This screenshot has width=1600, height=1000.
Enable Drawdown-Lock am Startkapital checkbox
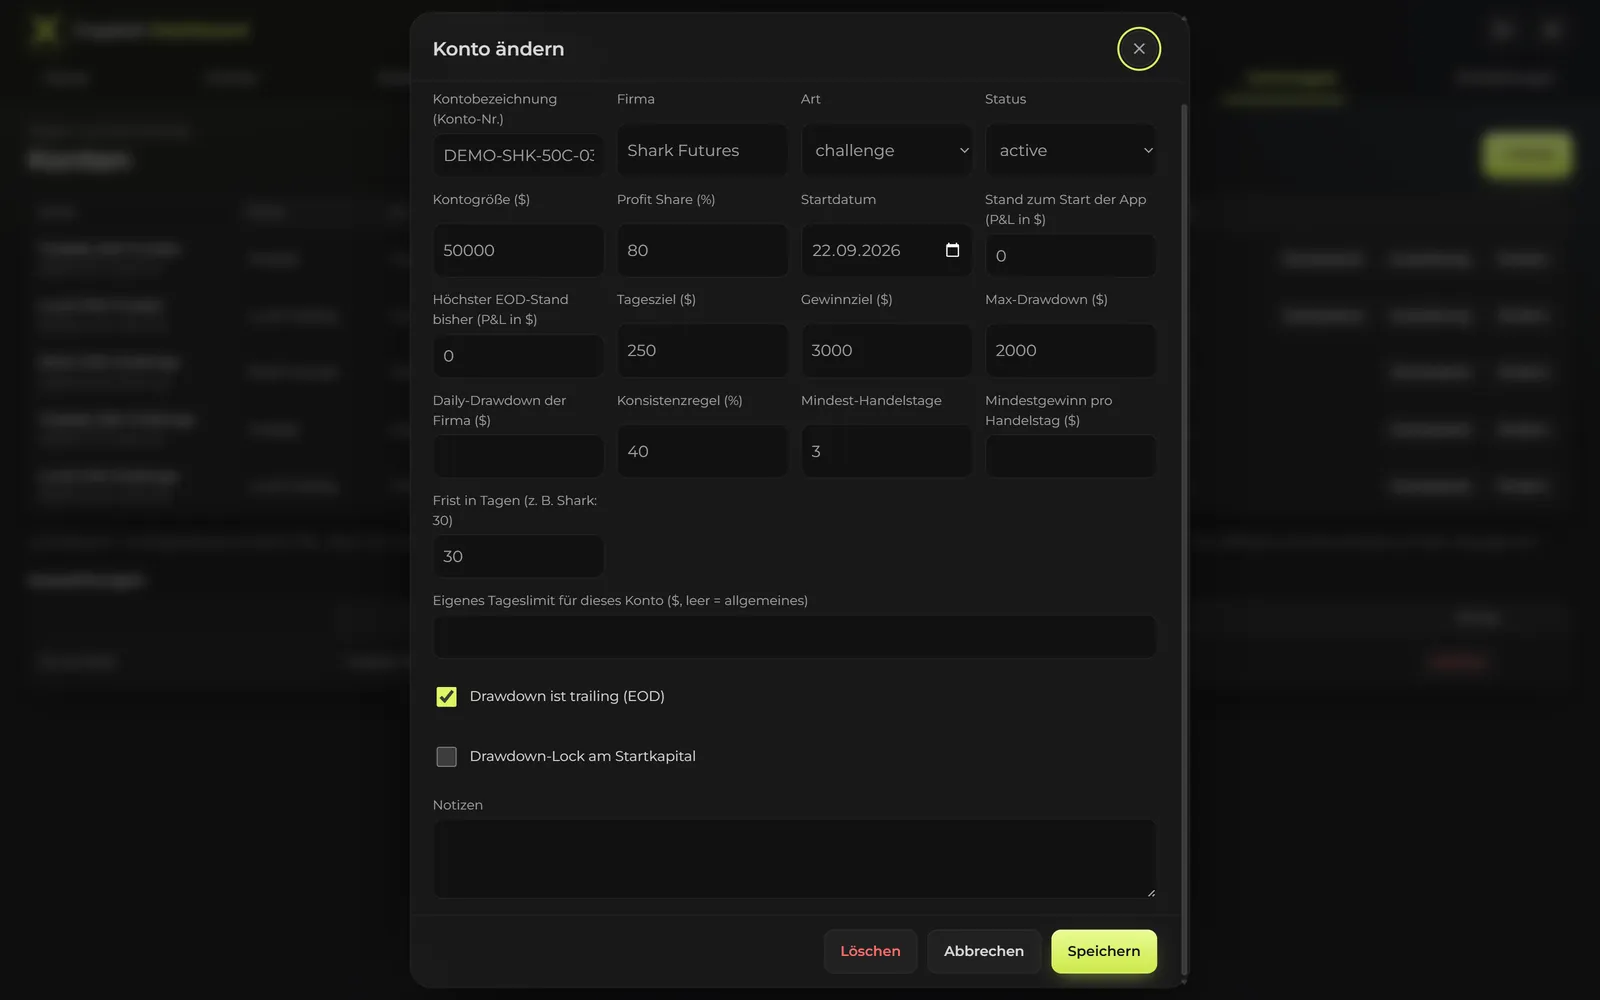446,757
